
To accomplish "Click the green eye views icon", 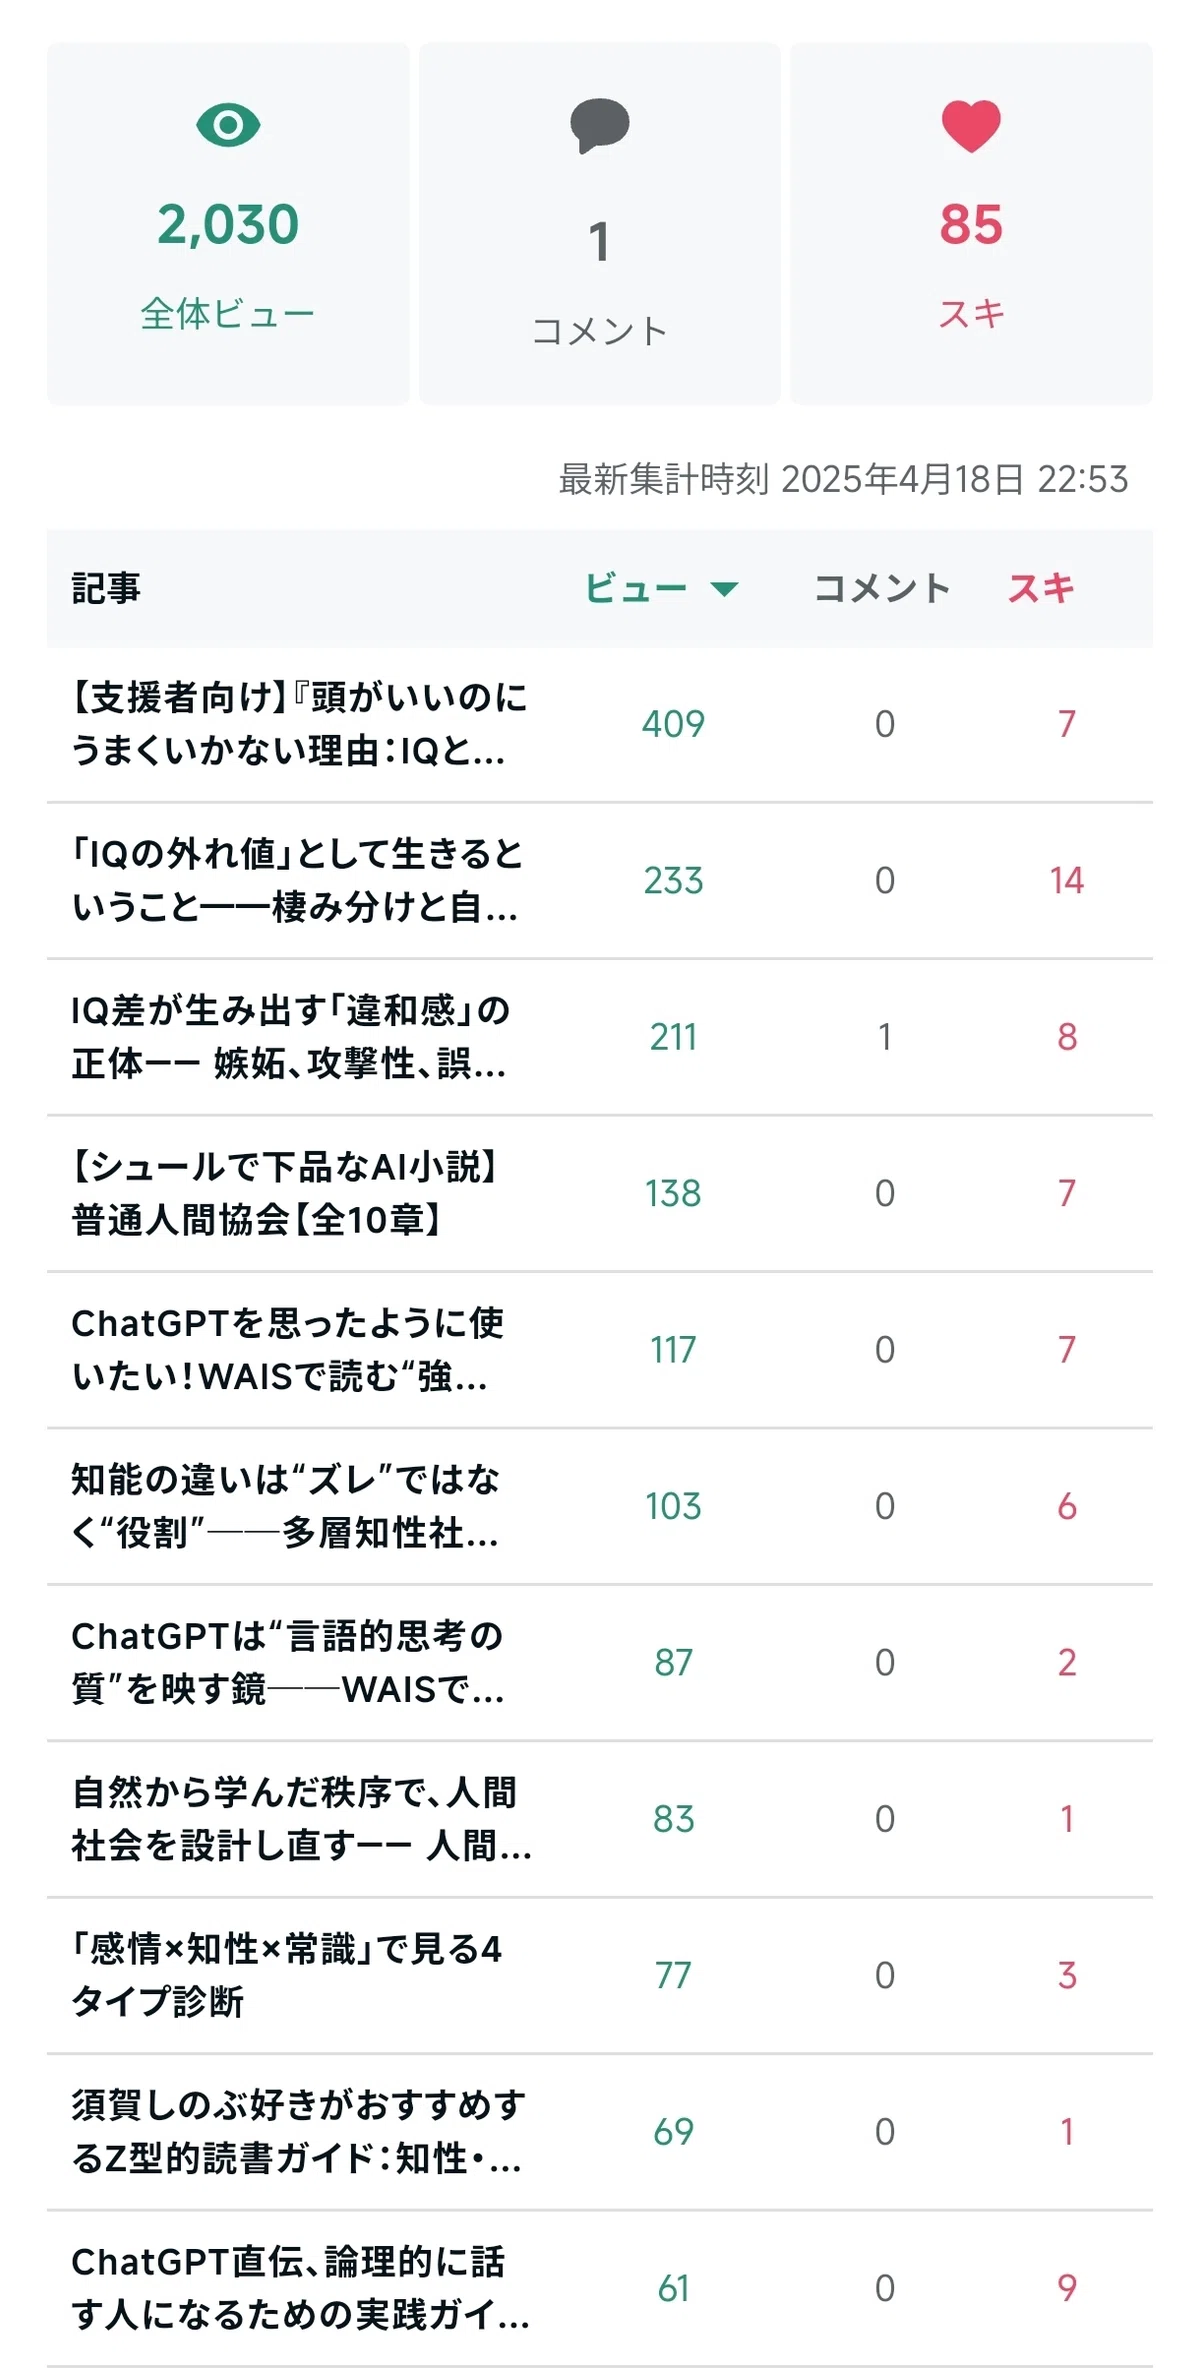I will click(228, 125).
